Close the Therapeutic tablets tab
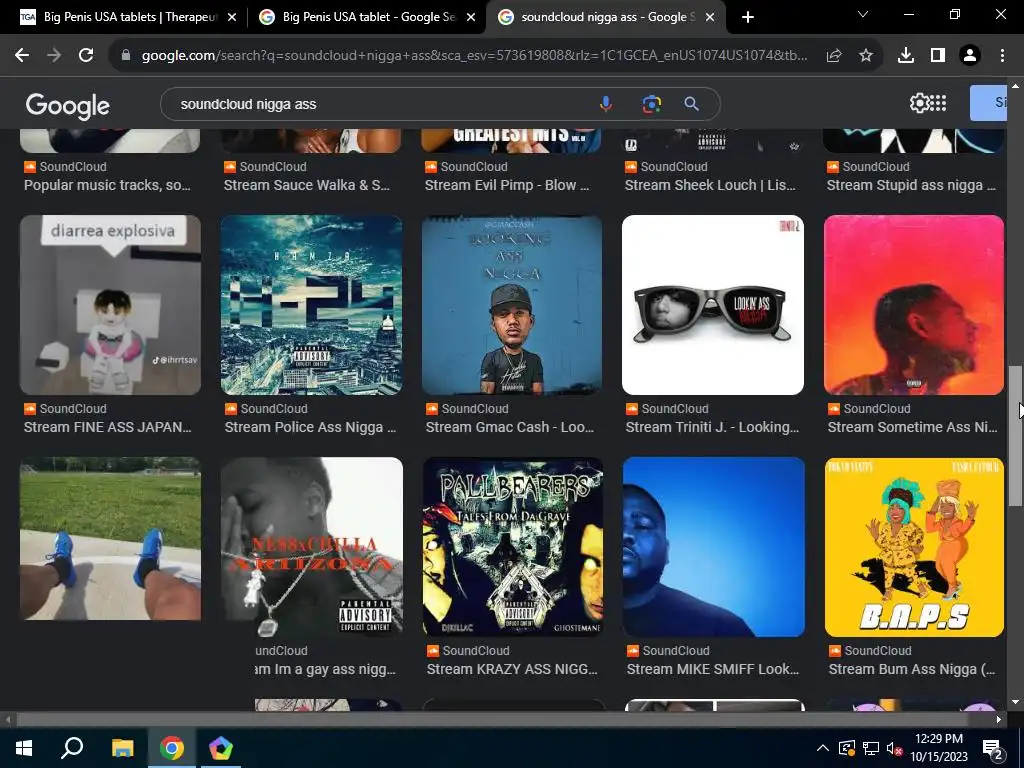Viewport: 1024px width, 768px height. [232, 17]
